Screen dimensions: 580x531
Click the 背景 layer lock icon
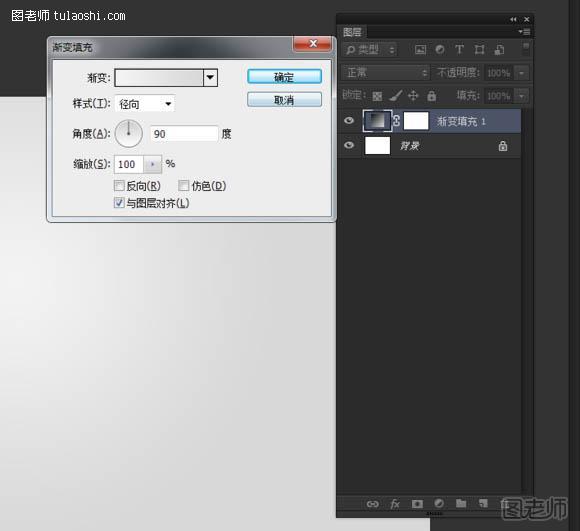click(503, 146)
